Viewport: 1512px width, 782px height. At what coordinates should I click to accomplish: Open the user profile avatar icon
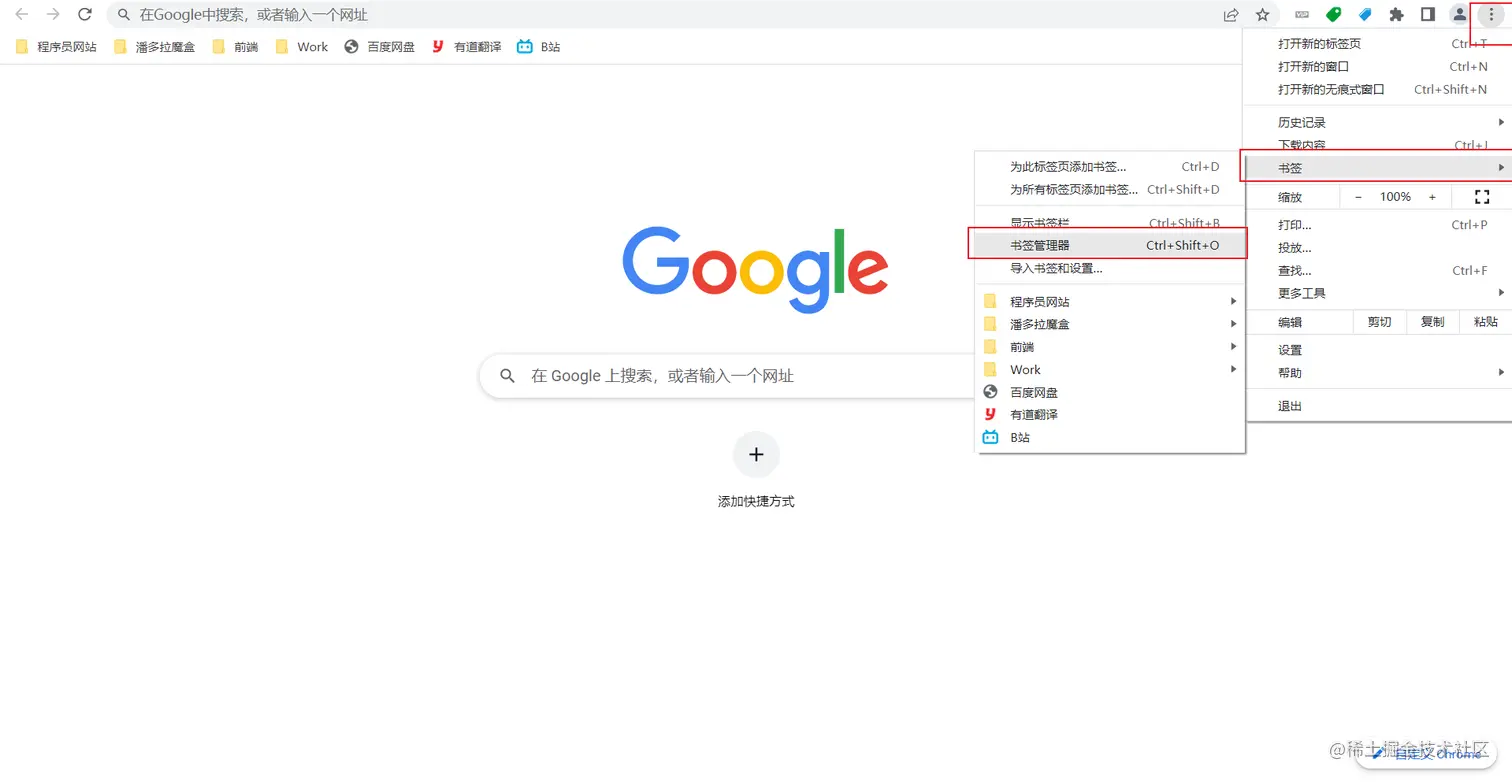pos(1460,15)
